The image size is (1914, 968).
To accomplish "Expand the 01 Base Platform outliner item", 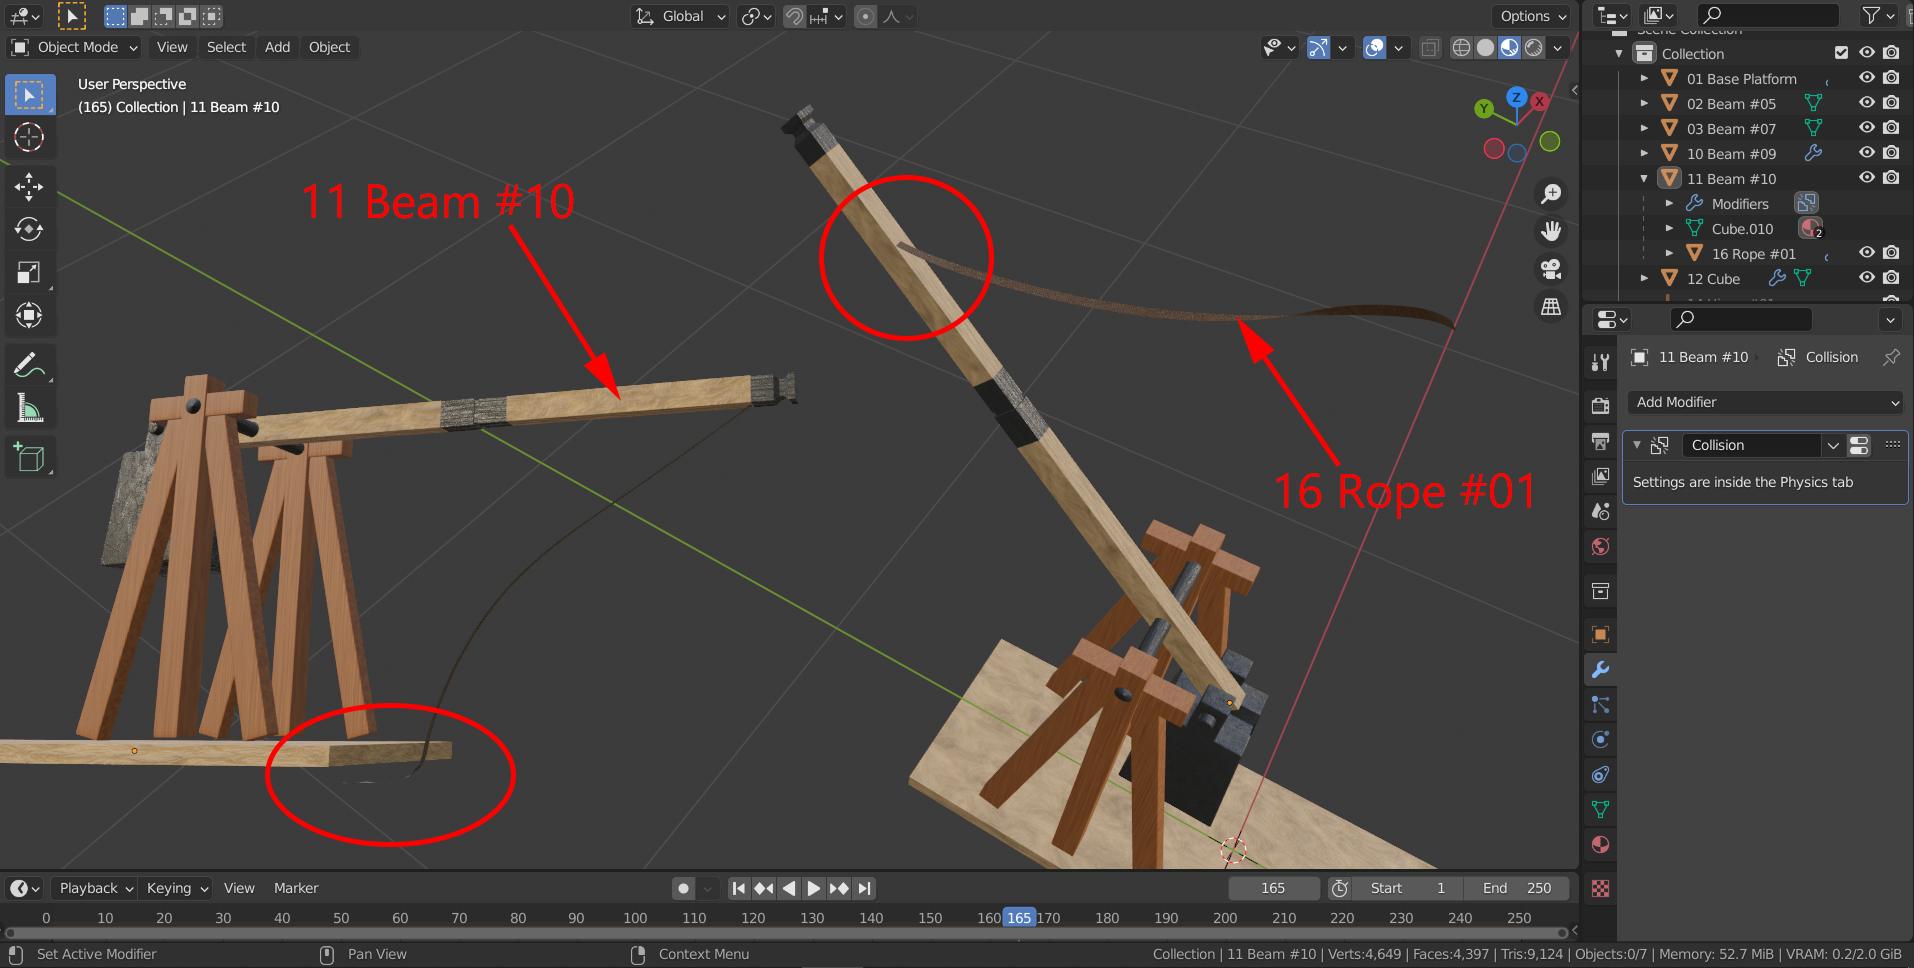I will point(1645,78).
